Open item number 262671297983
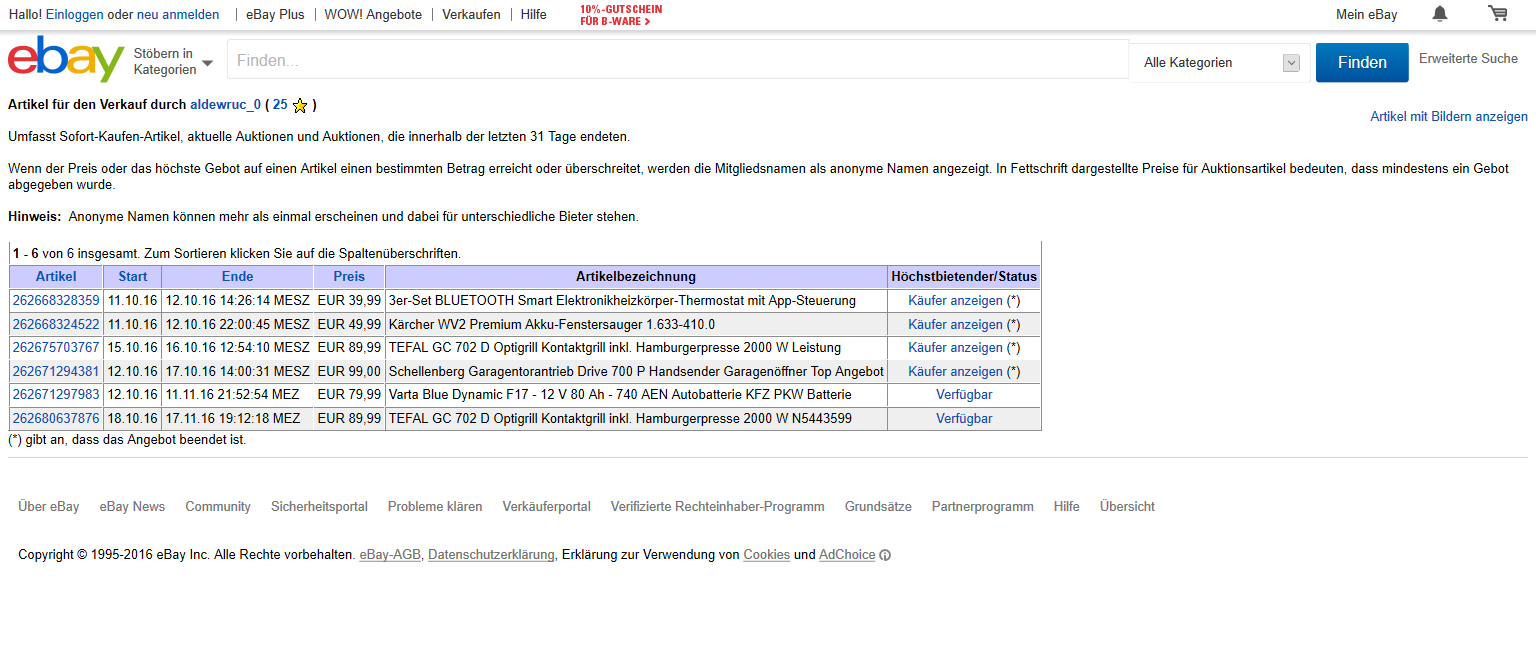 point(56,395)
